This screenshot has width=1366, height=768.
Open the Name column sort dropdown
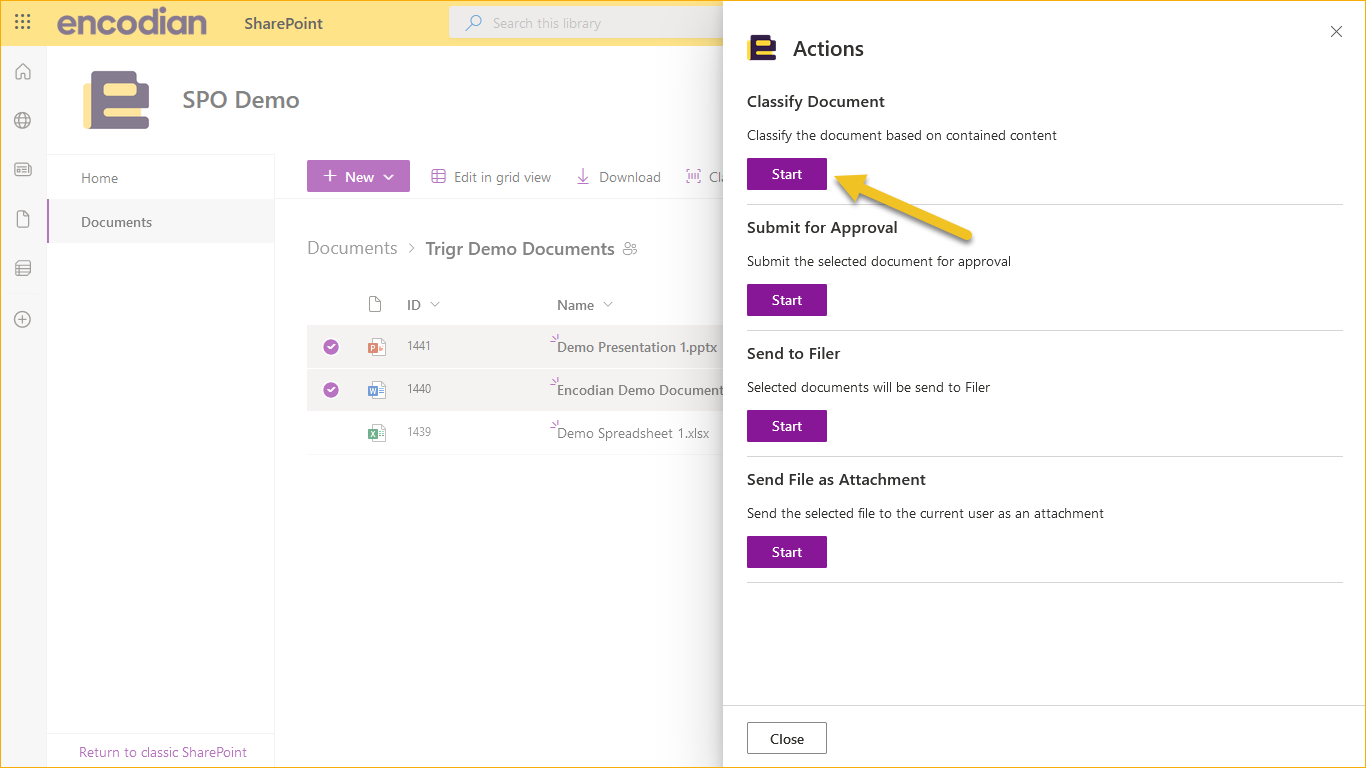[607, 305]
